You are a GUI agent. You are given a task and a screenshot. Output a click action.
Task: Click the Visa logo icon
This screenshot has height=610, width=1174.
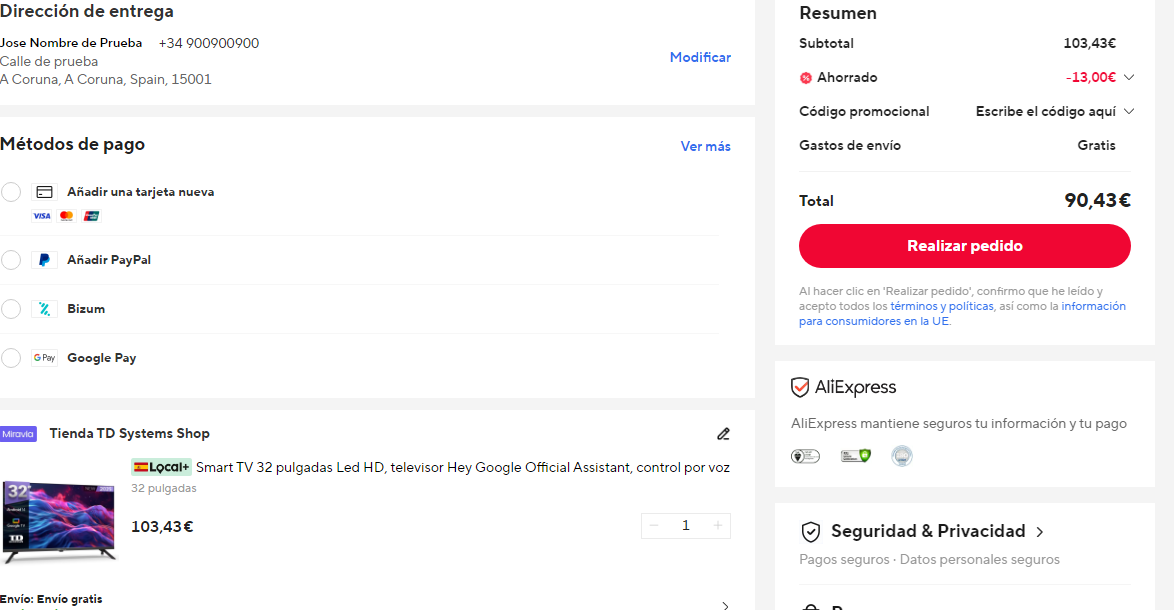pyautogui.click(x=42, y=216)
